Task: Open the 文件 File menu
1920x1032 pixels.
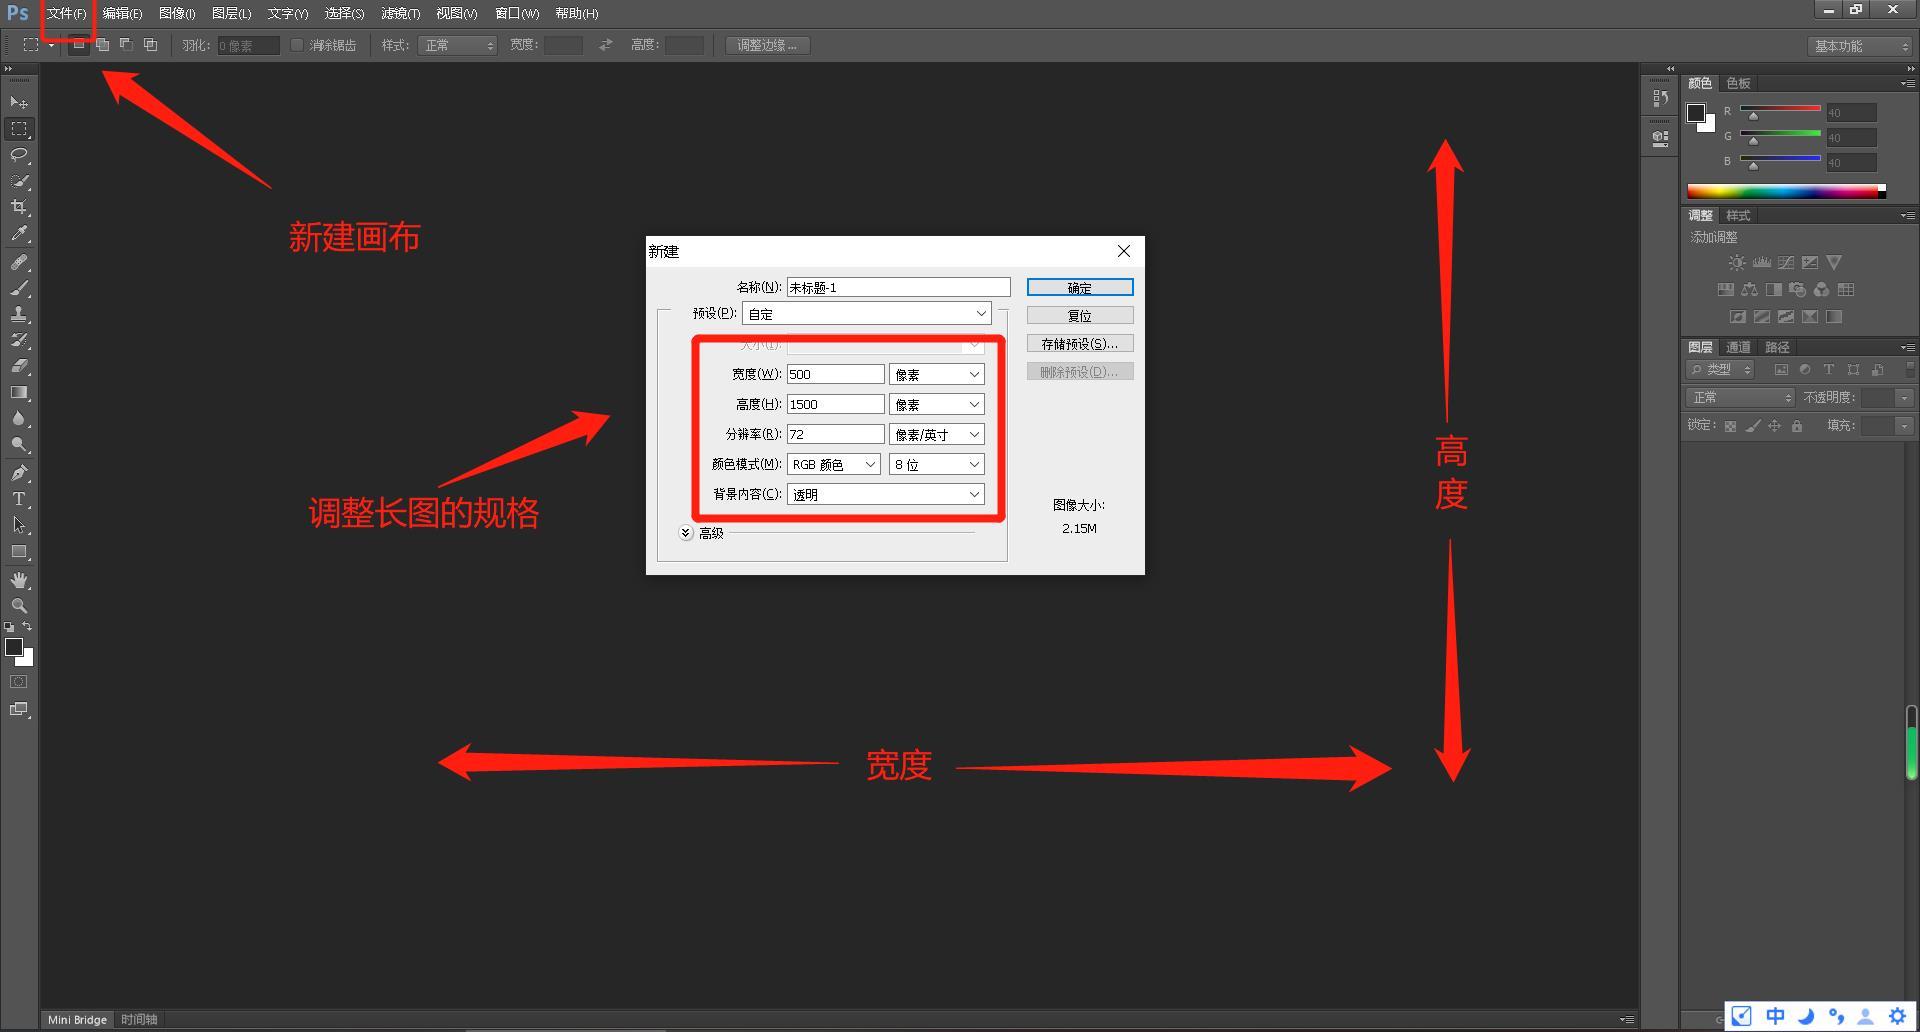Action: tap(67, 14)
